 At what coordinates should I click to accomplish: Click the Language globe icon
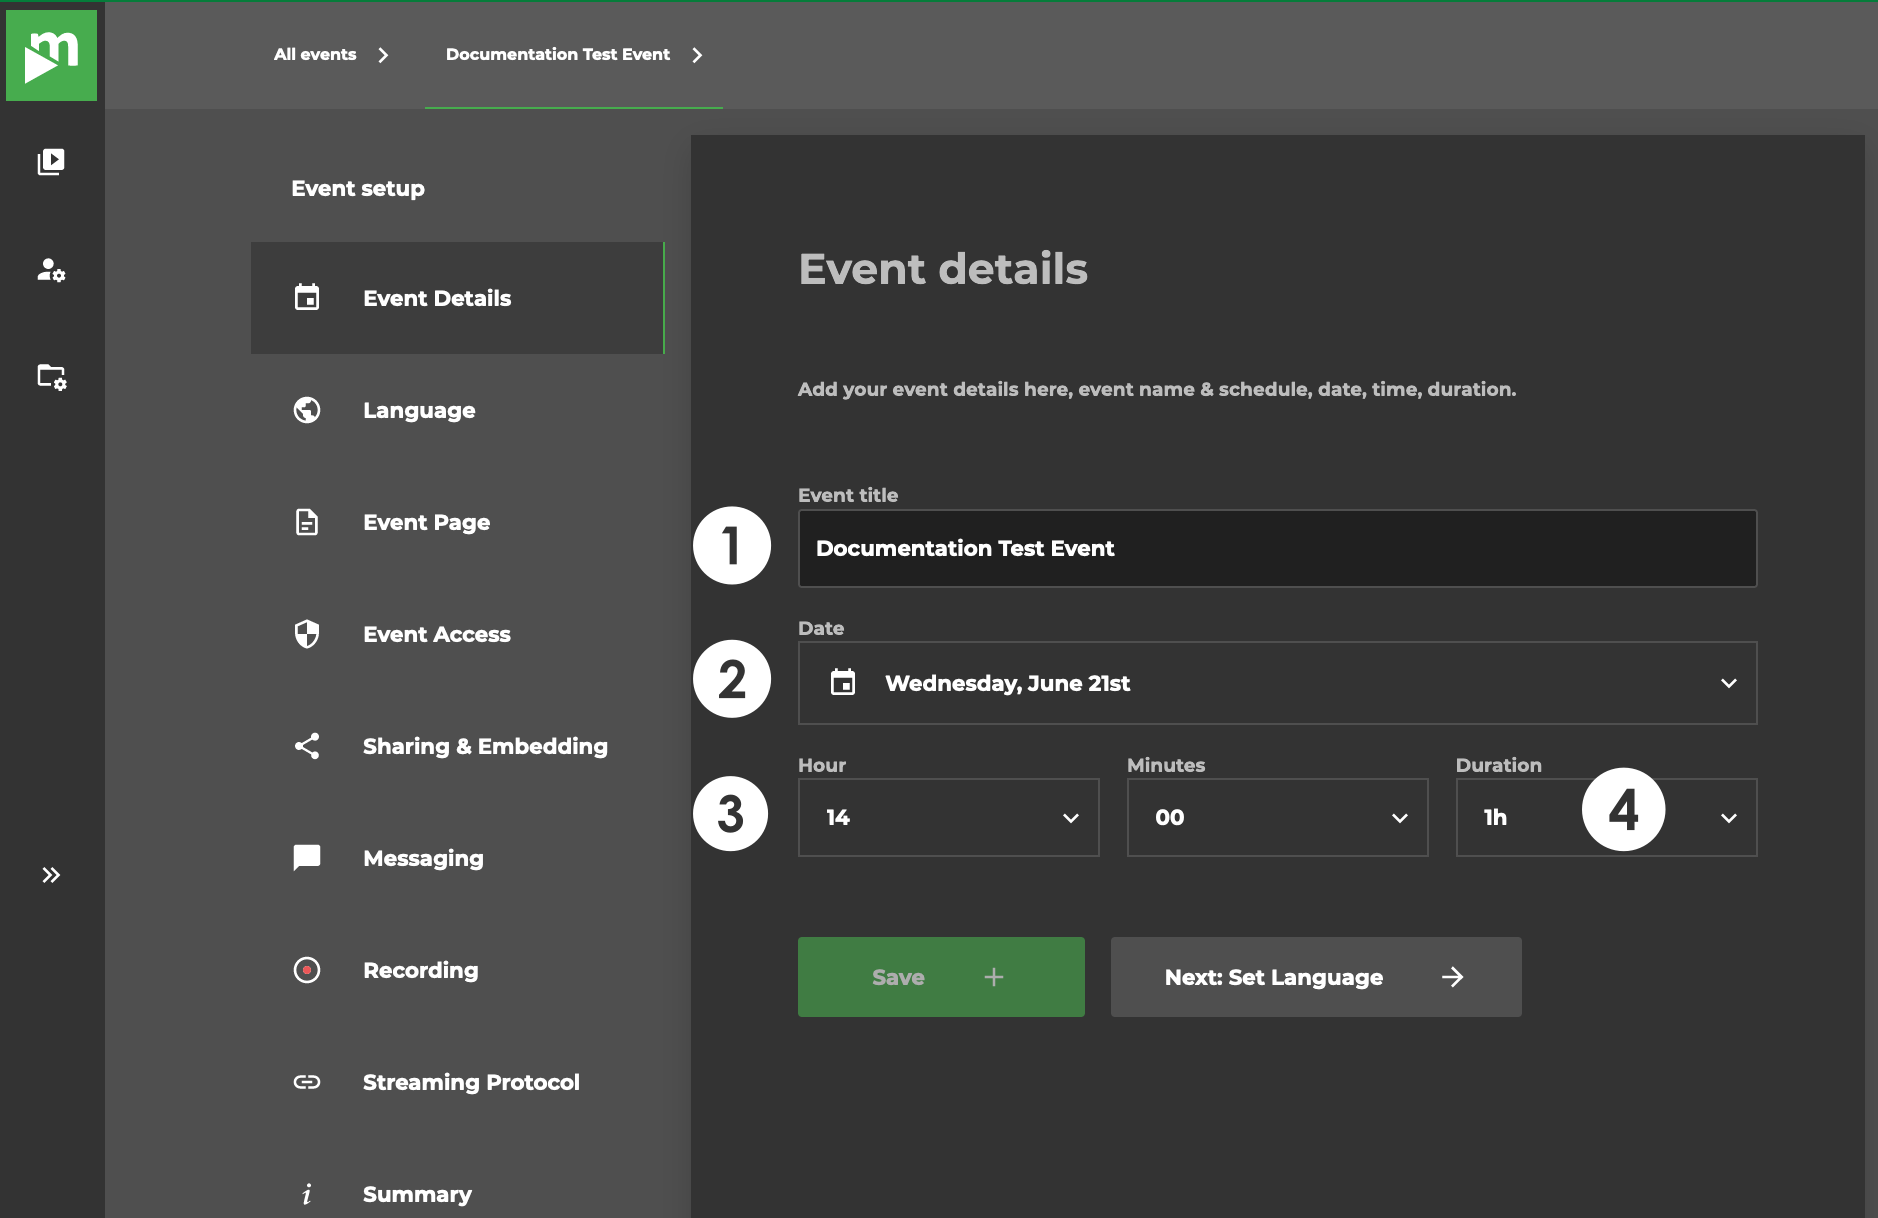307,410
